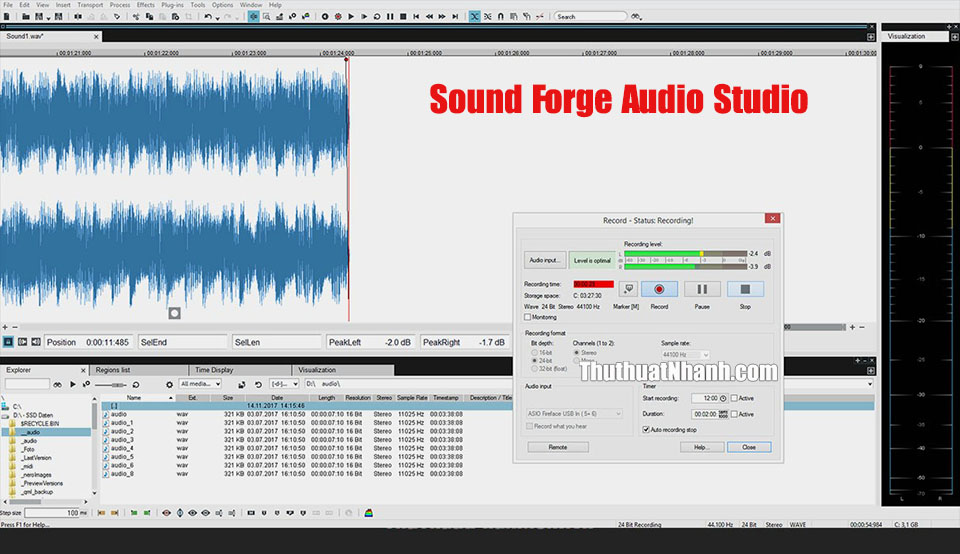Click the Record button in Record dialog
The width and height of the screenshot is (960, 554).
[x=659, y=289]
